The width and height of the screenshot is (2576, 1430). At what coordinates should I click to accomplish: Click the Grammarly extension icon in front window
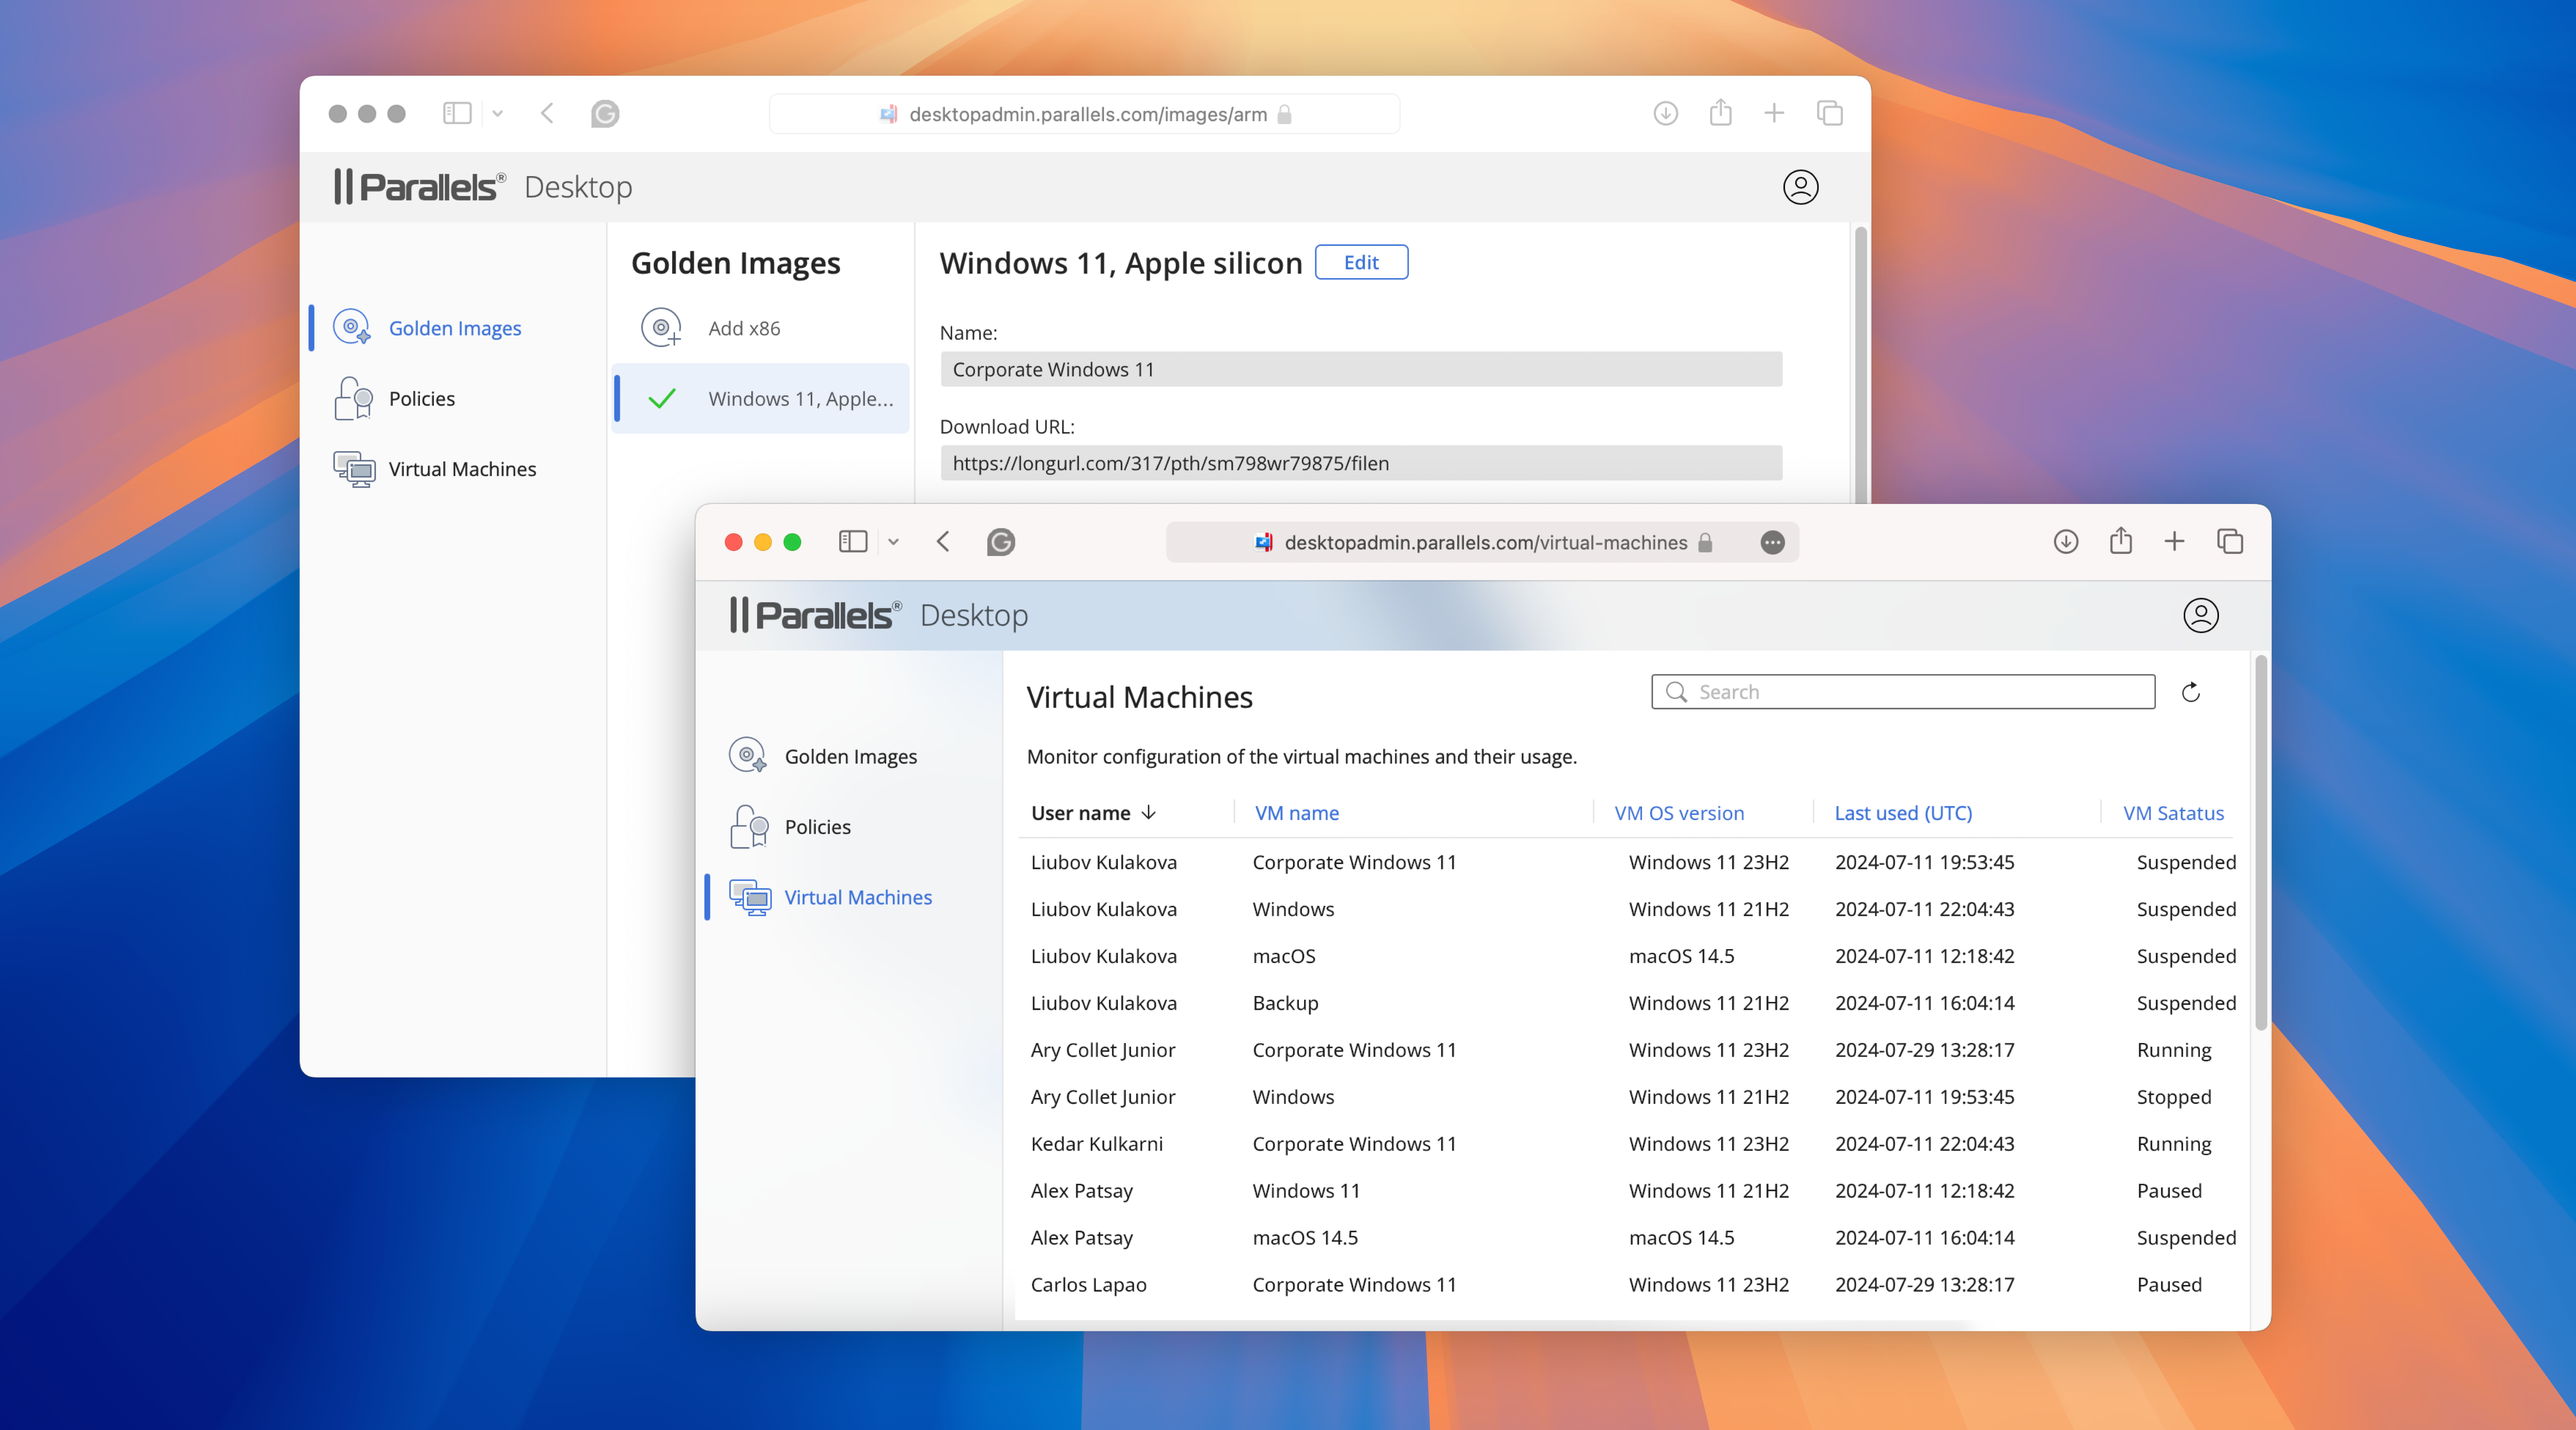point(1001,542)
